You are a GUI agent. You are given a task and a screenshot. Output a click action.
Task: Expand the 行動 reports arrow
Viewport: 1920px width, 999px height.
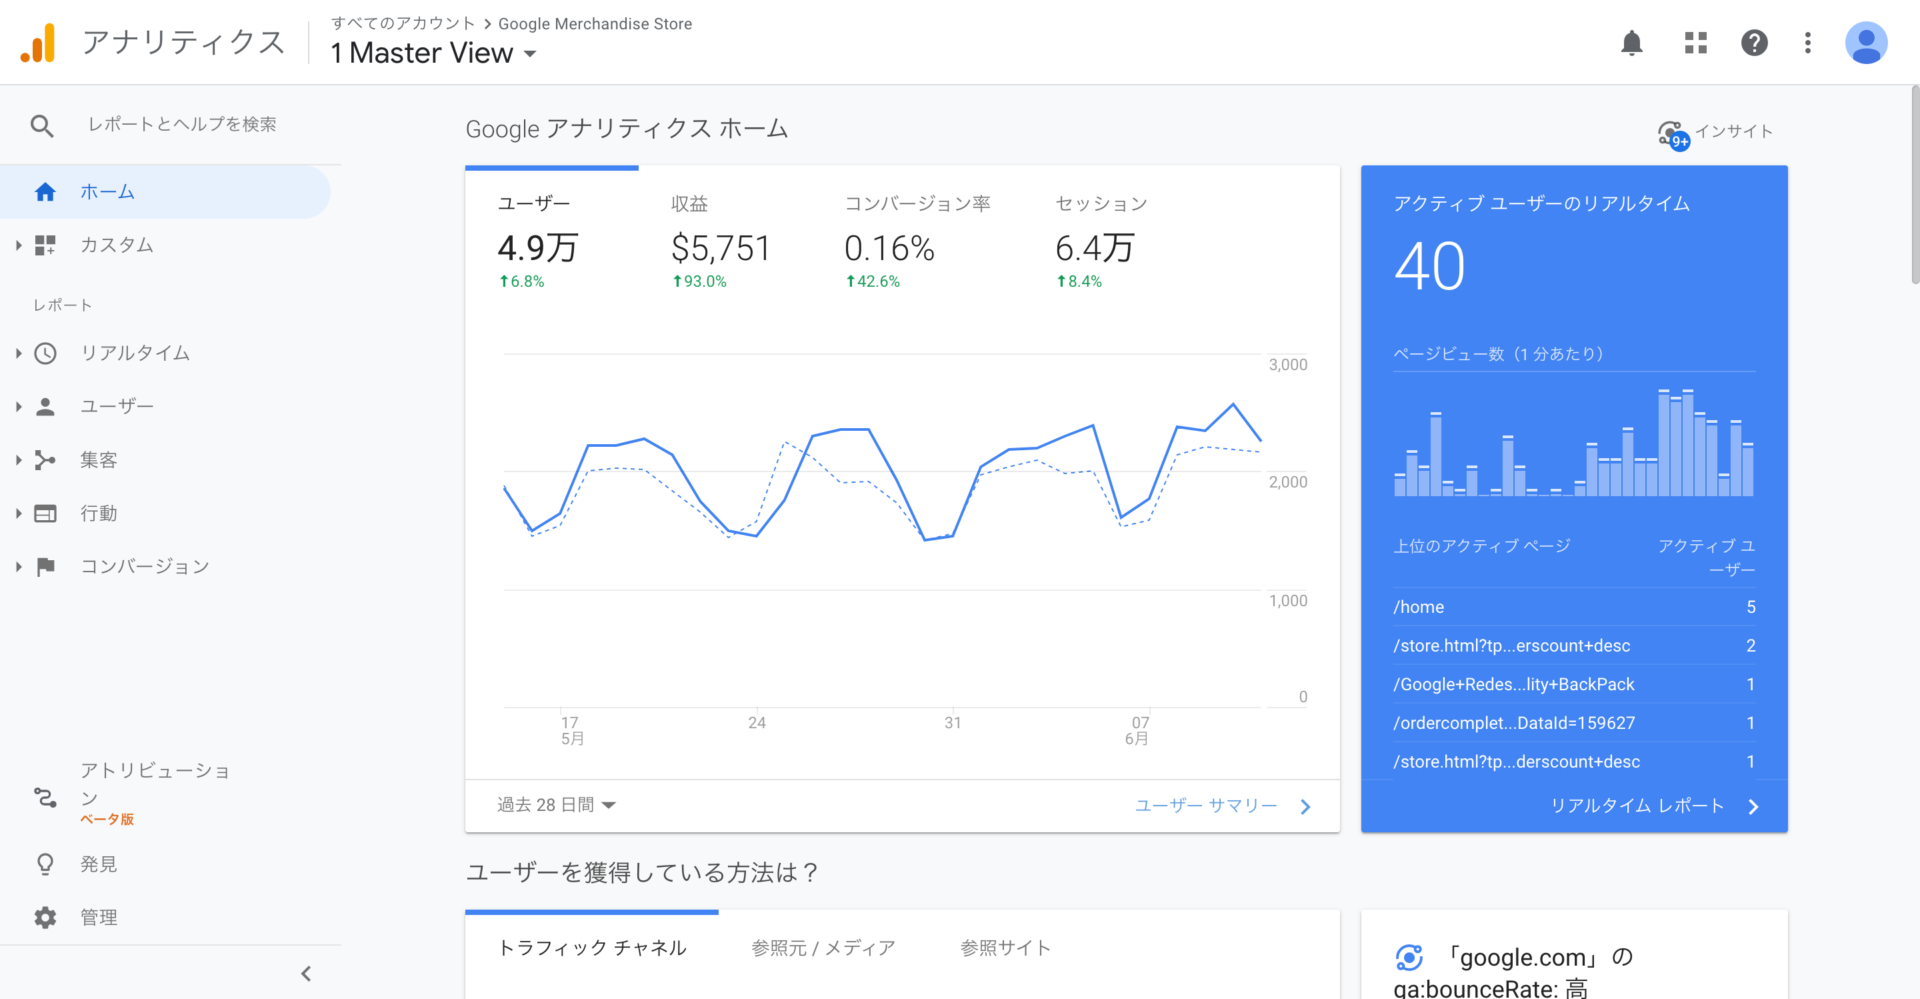click(18, 513)
